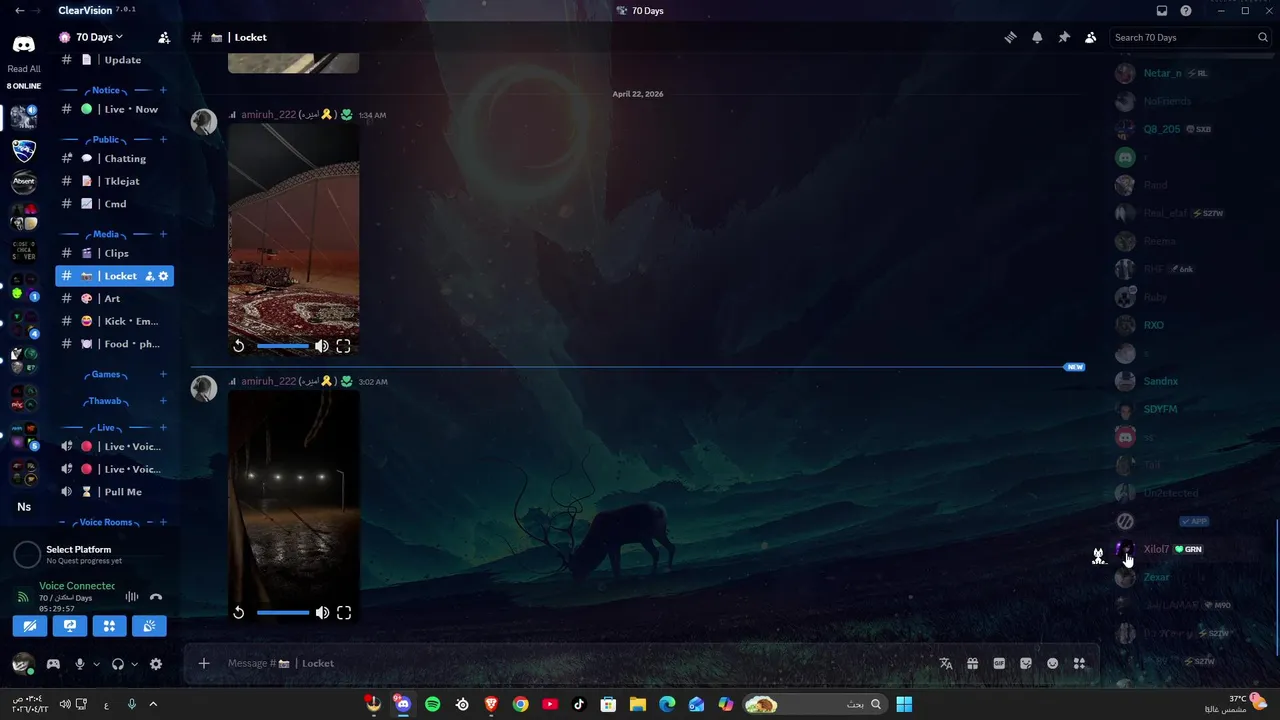1280x720 pixels.
Task: Open Locket channel settings gear
Action: tap(164, 276)
